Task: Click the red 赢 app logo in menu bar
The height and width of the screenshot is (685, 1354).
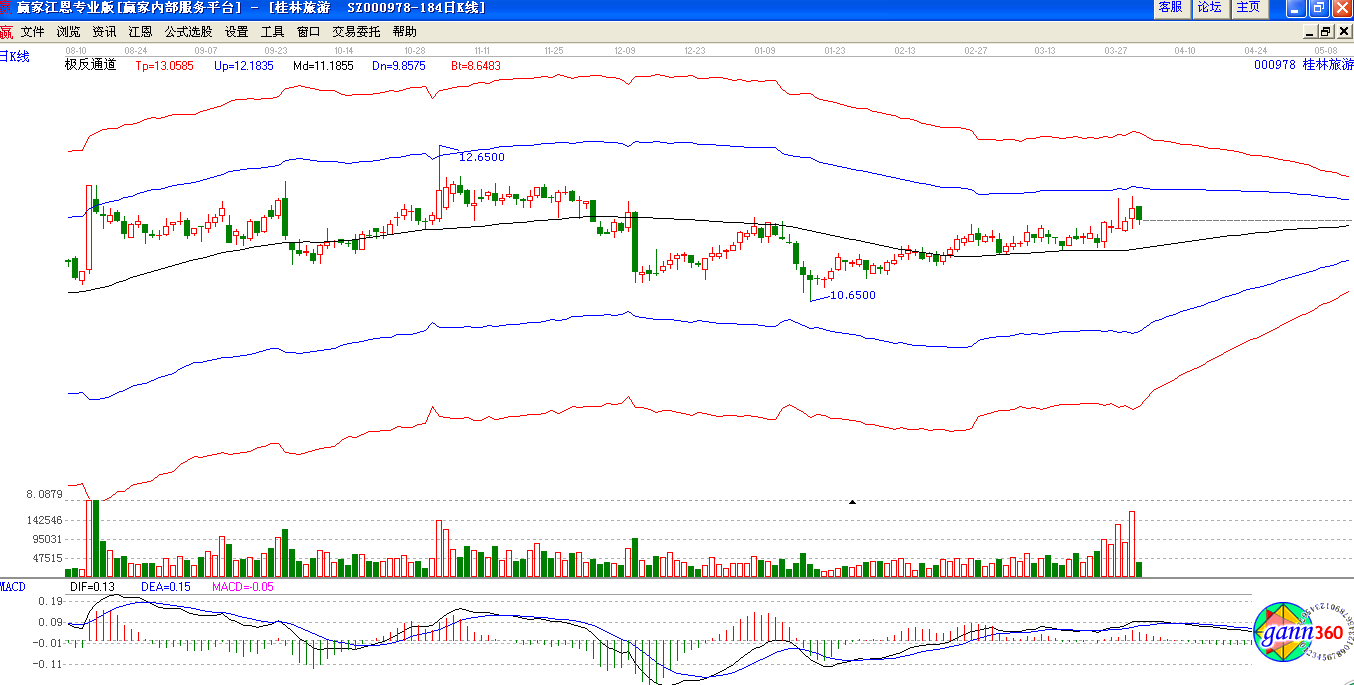Action: pyautogui.click(x=7, y=32)
